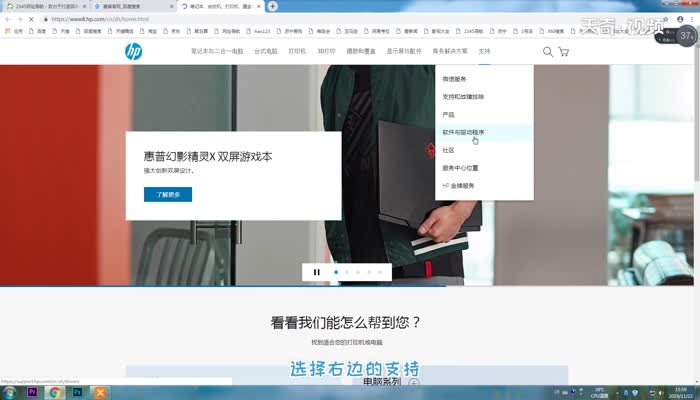Open the Chrome profile avatar icon

pos(680,19)
